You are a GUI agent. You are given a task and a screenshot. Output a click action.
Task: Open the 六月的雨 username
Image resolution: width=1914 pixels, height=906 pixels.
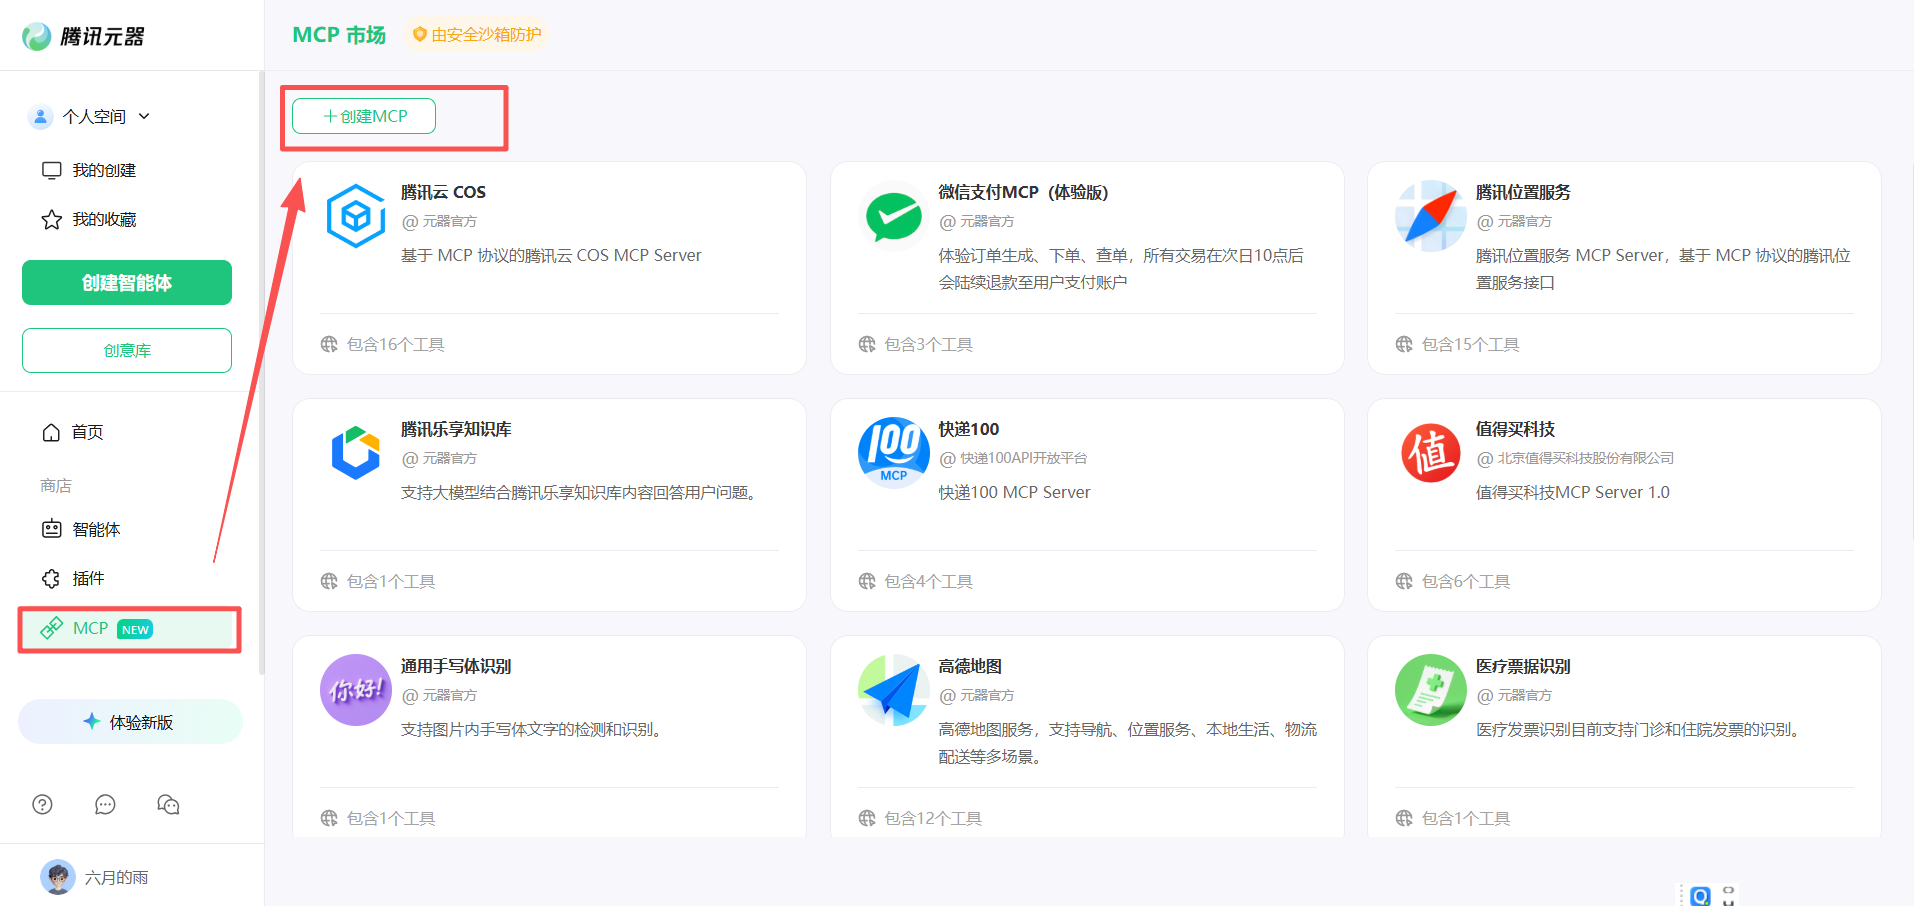116,877
